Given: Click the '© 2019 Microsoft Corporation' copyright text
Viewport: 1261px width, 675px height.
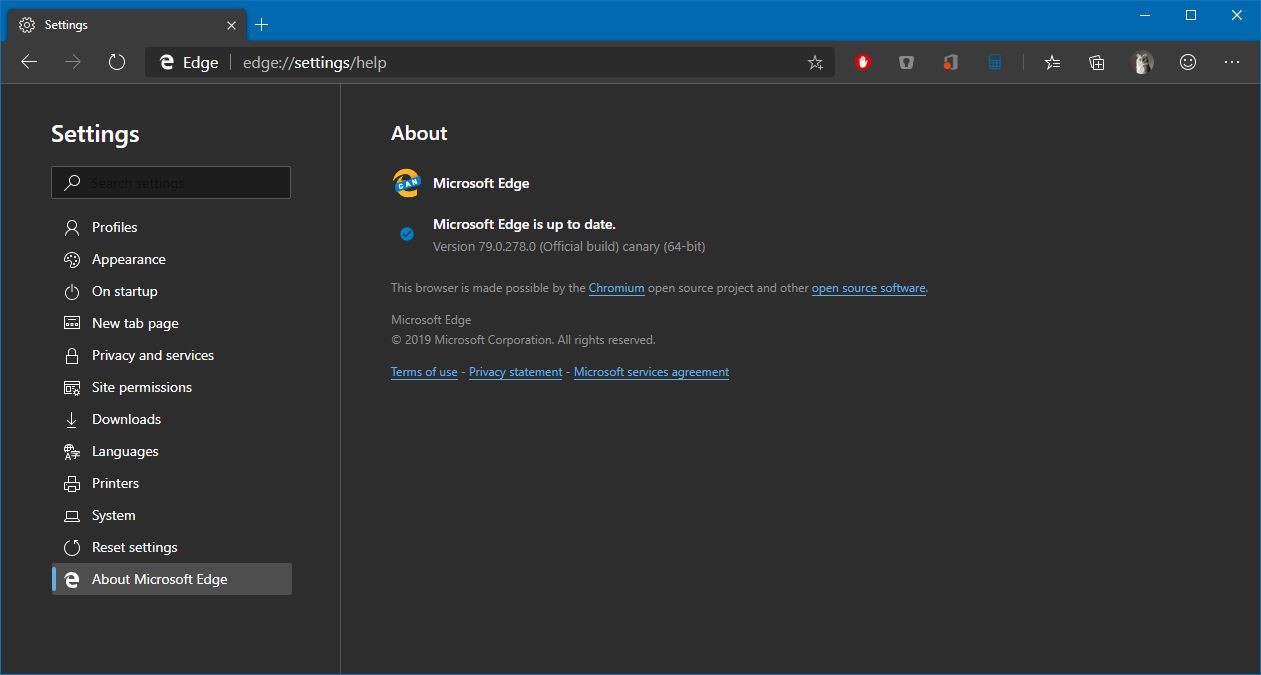Looking at the screenshot, I should point(523,340).
